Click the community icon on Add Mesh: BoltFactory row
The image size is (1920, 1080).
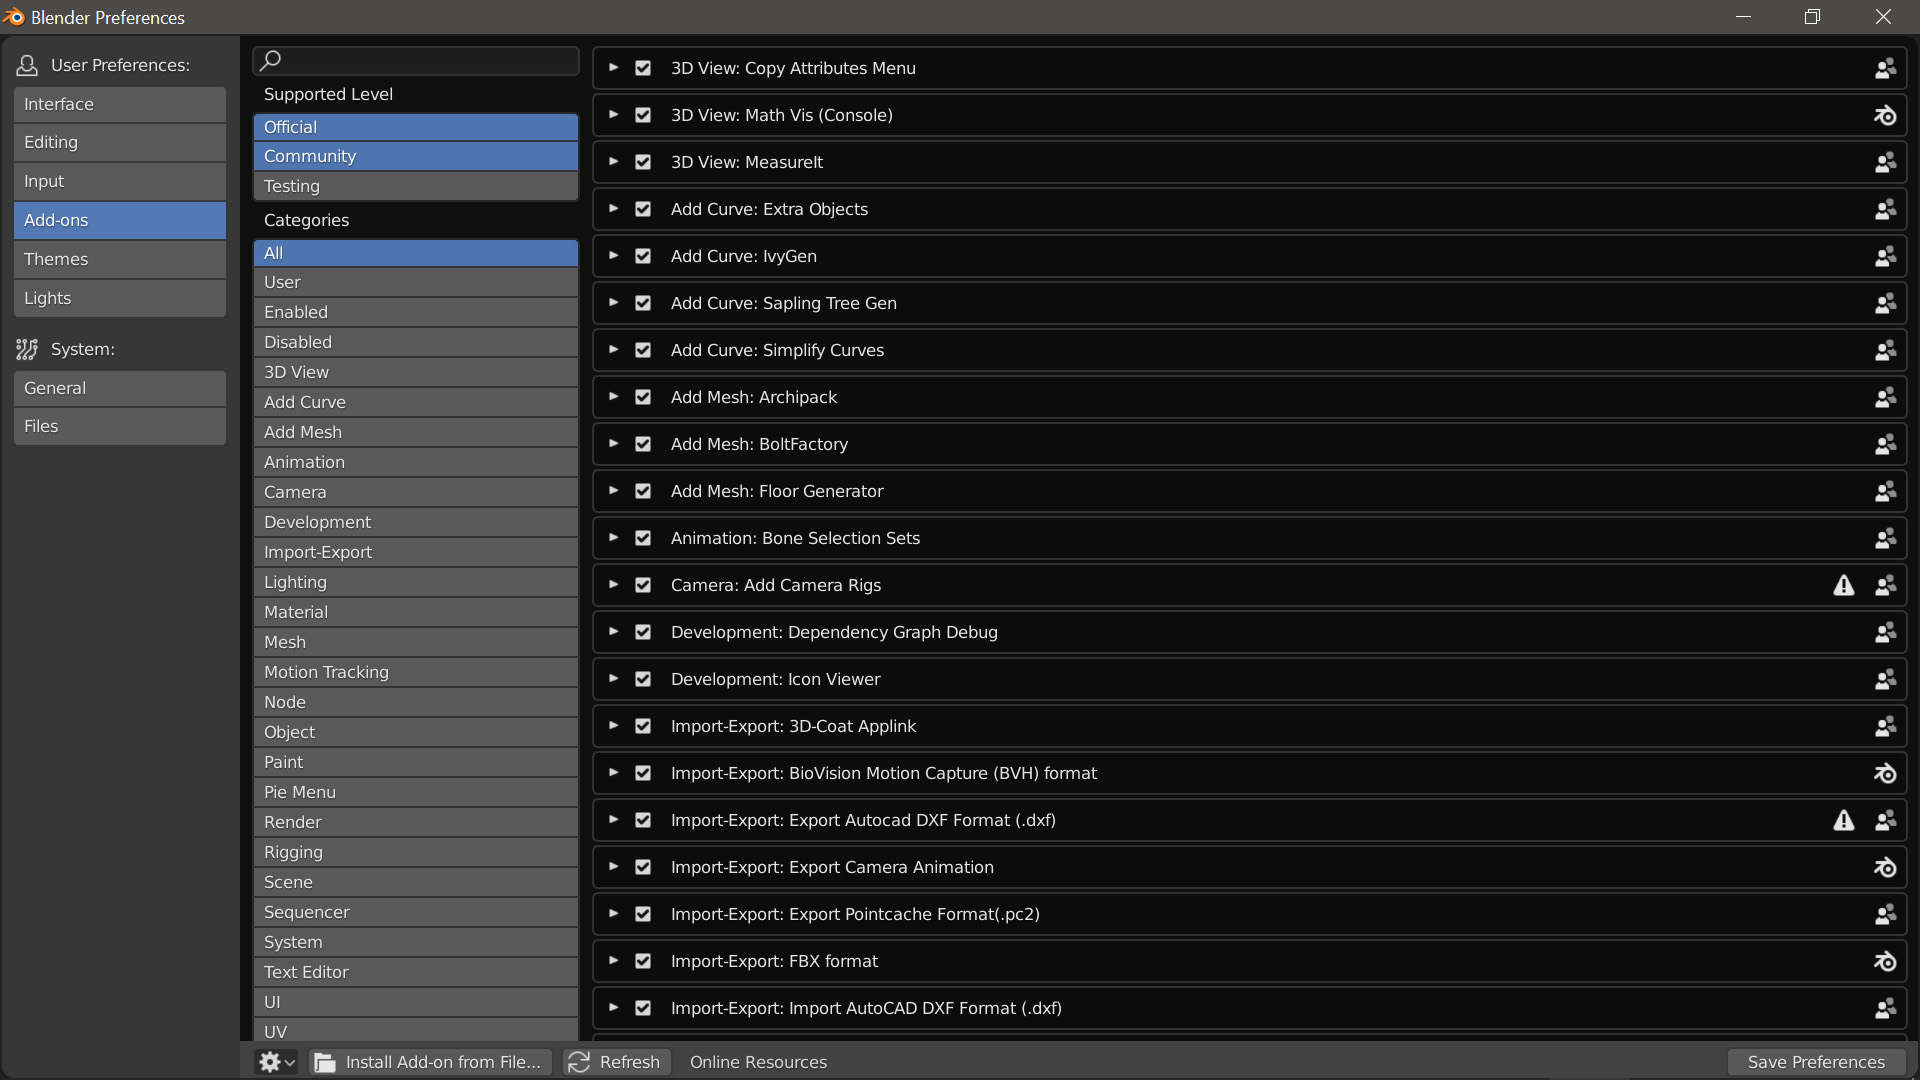pos(1885,444)
